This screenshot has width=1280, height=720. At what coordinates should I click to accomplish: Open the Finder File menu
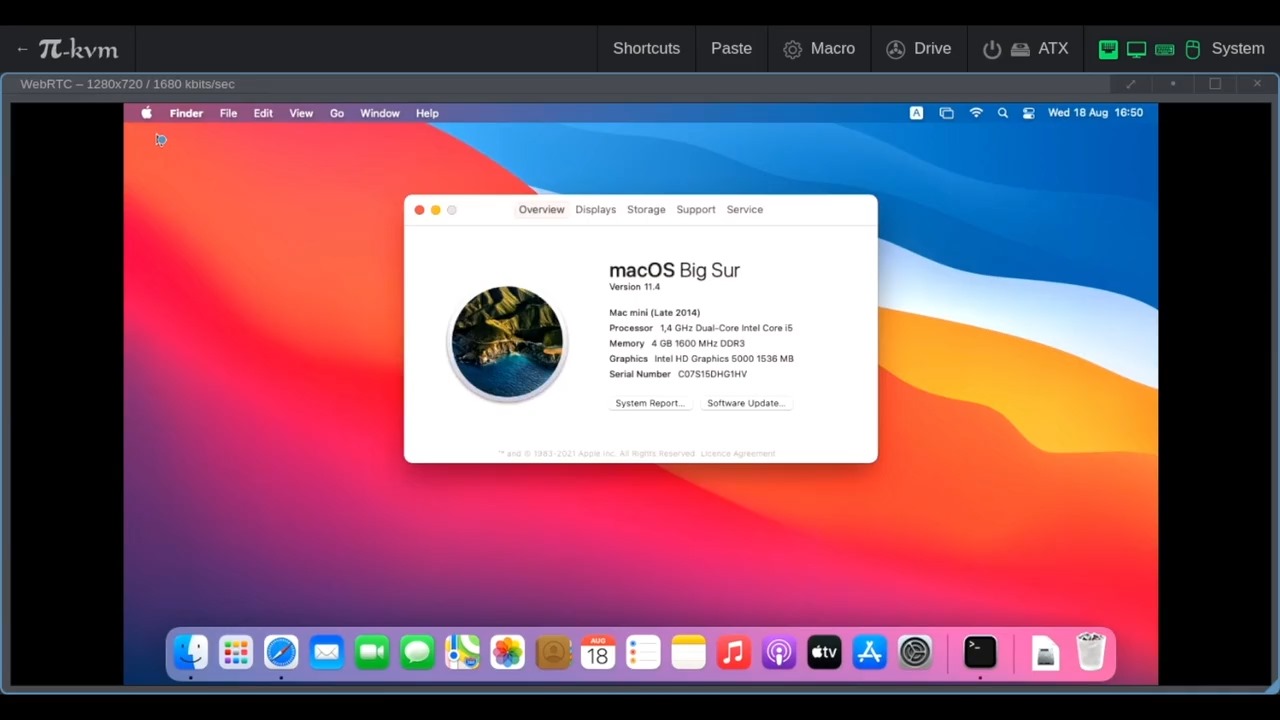pos(228,113)
